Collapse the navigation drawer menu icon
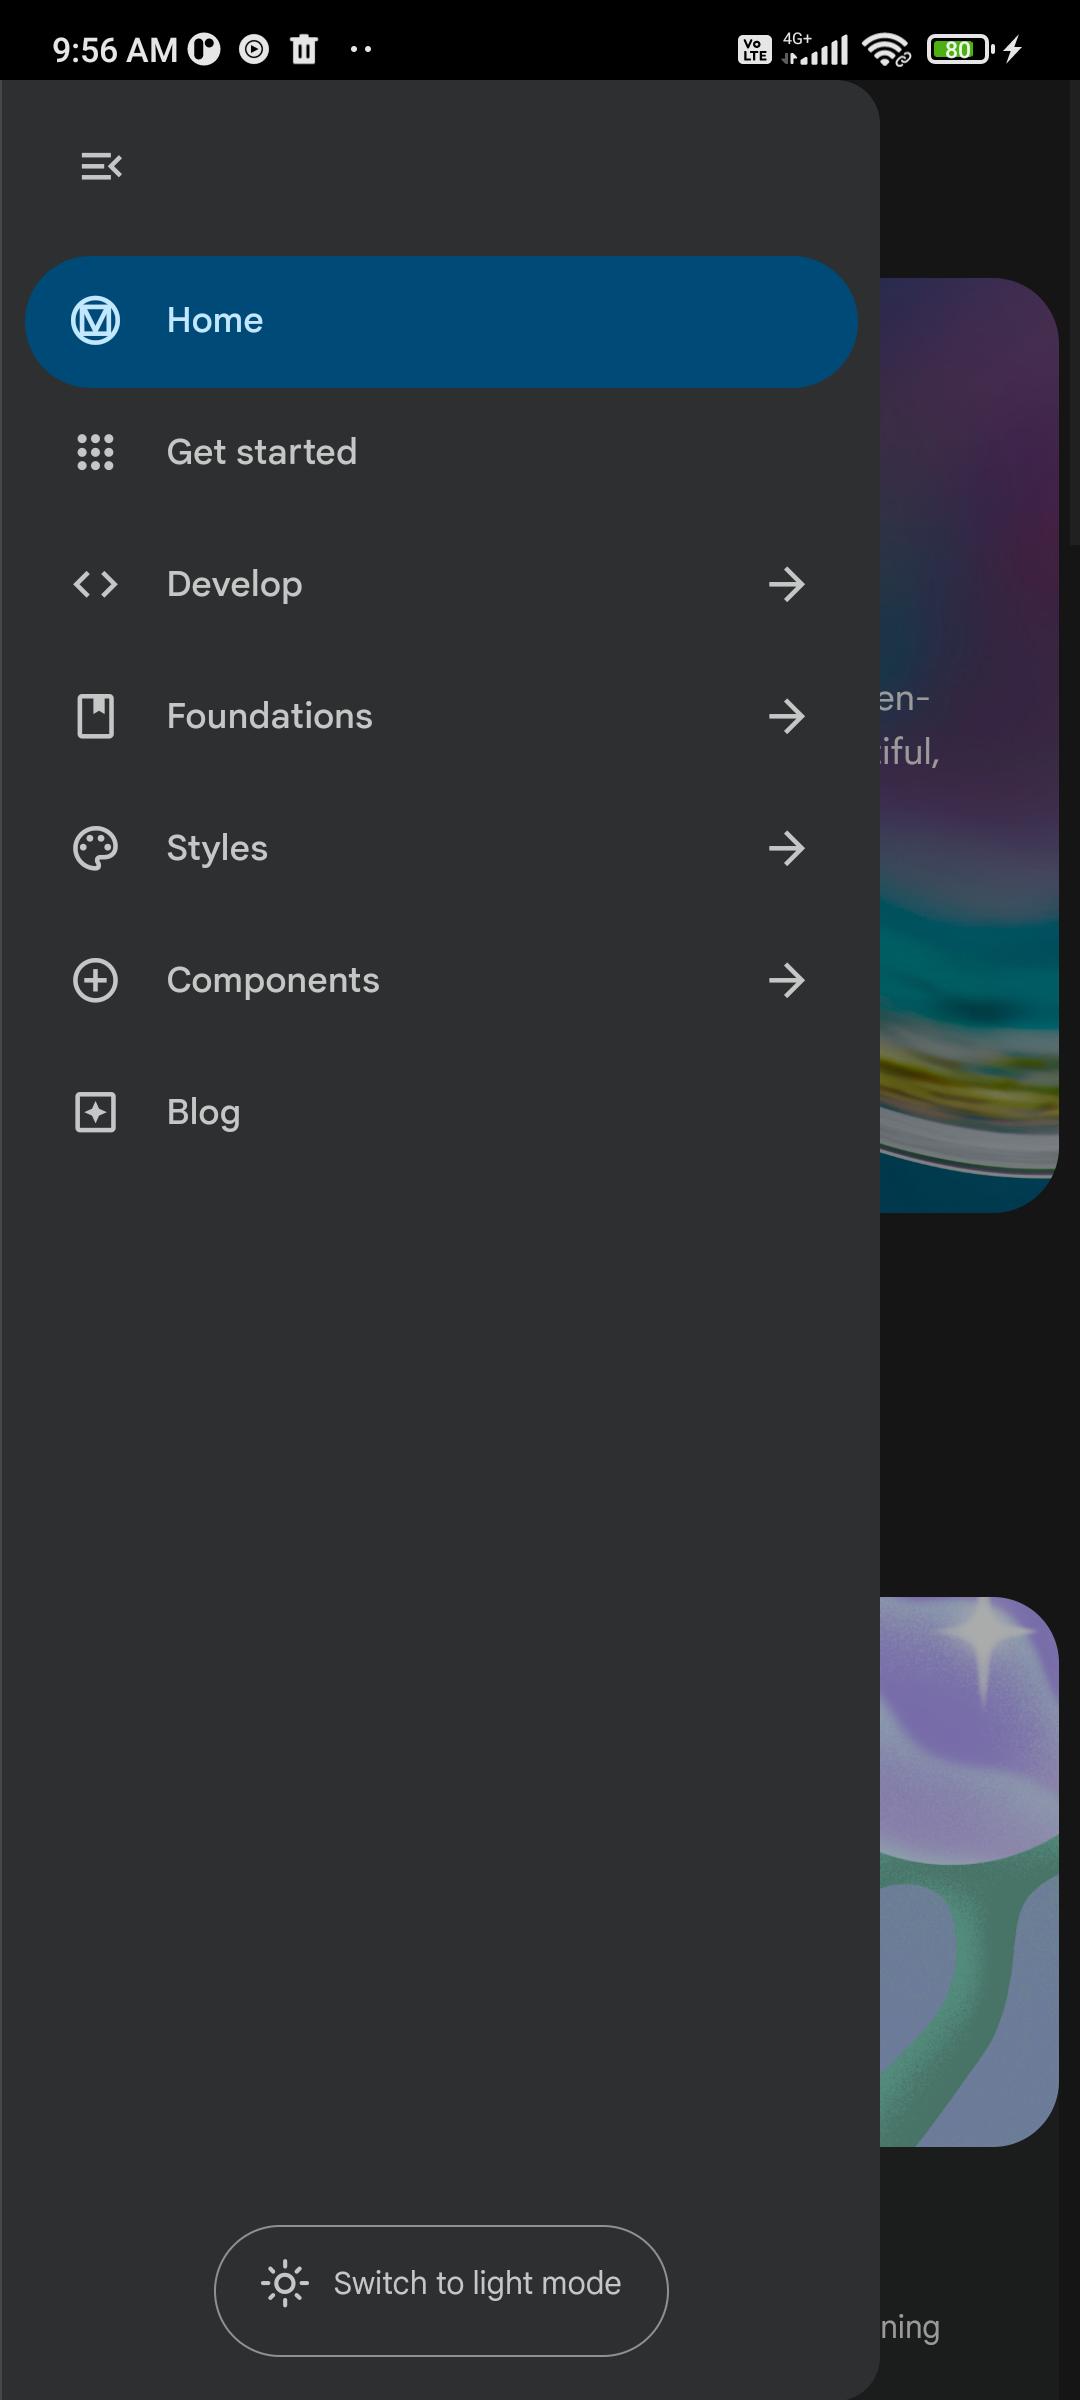 pyautogui.click(x=101, y=166)
